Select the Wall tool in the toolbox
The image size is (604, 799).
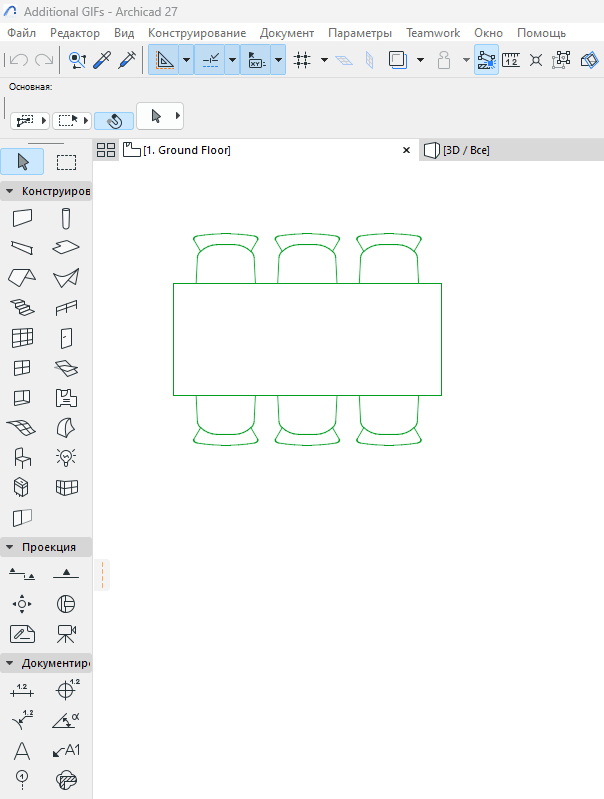pos(22,218)
